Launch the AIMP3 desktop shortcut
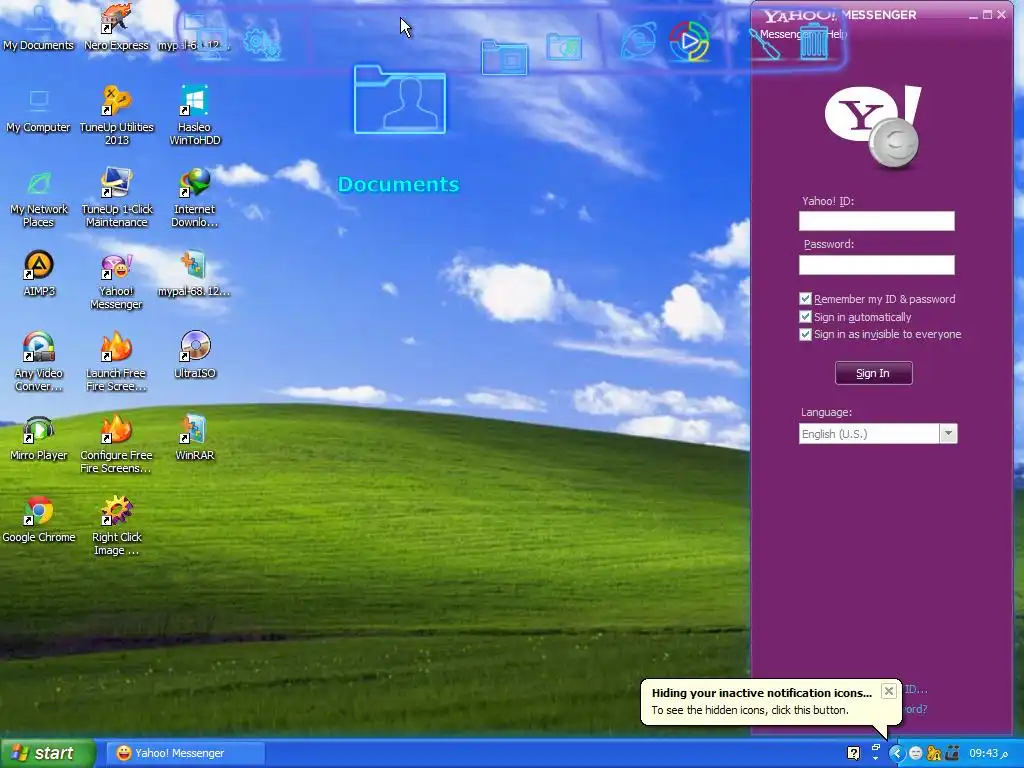 39,274
